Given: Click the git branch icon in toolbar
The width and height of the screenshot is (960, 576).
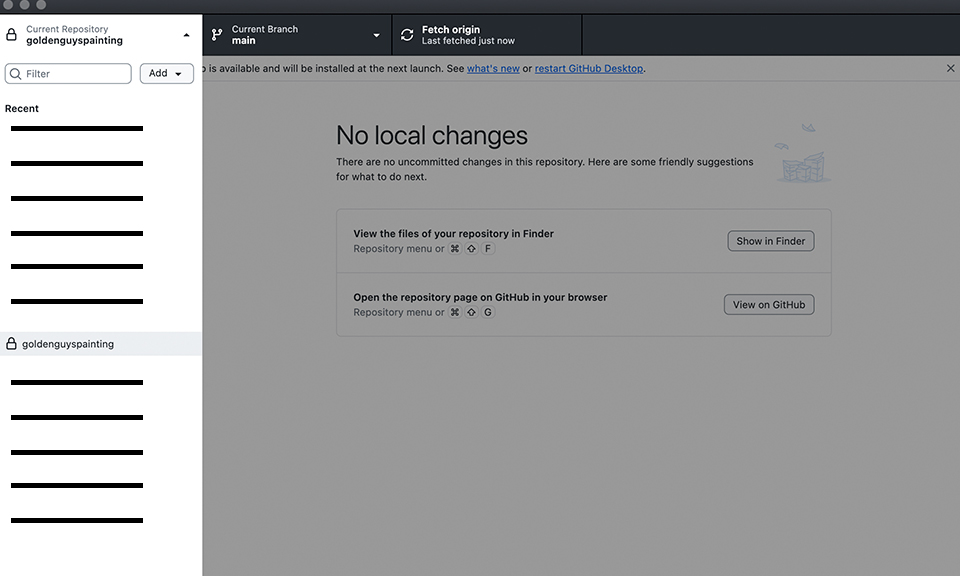Looking at the screenshot, I should tap(217, 35).
